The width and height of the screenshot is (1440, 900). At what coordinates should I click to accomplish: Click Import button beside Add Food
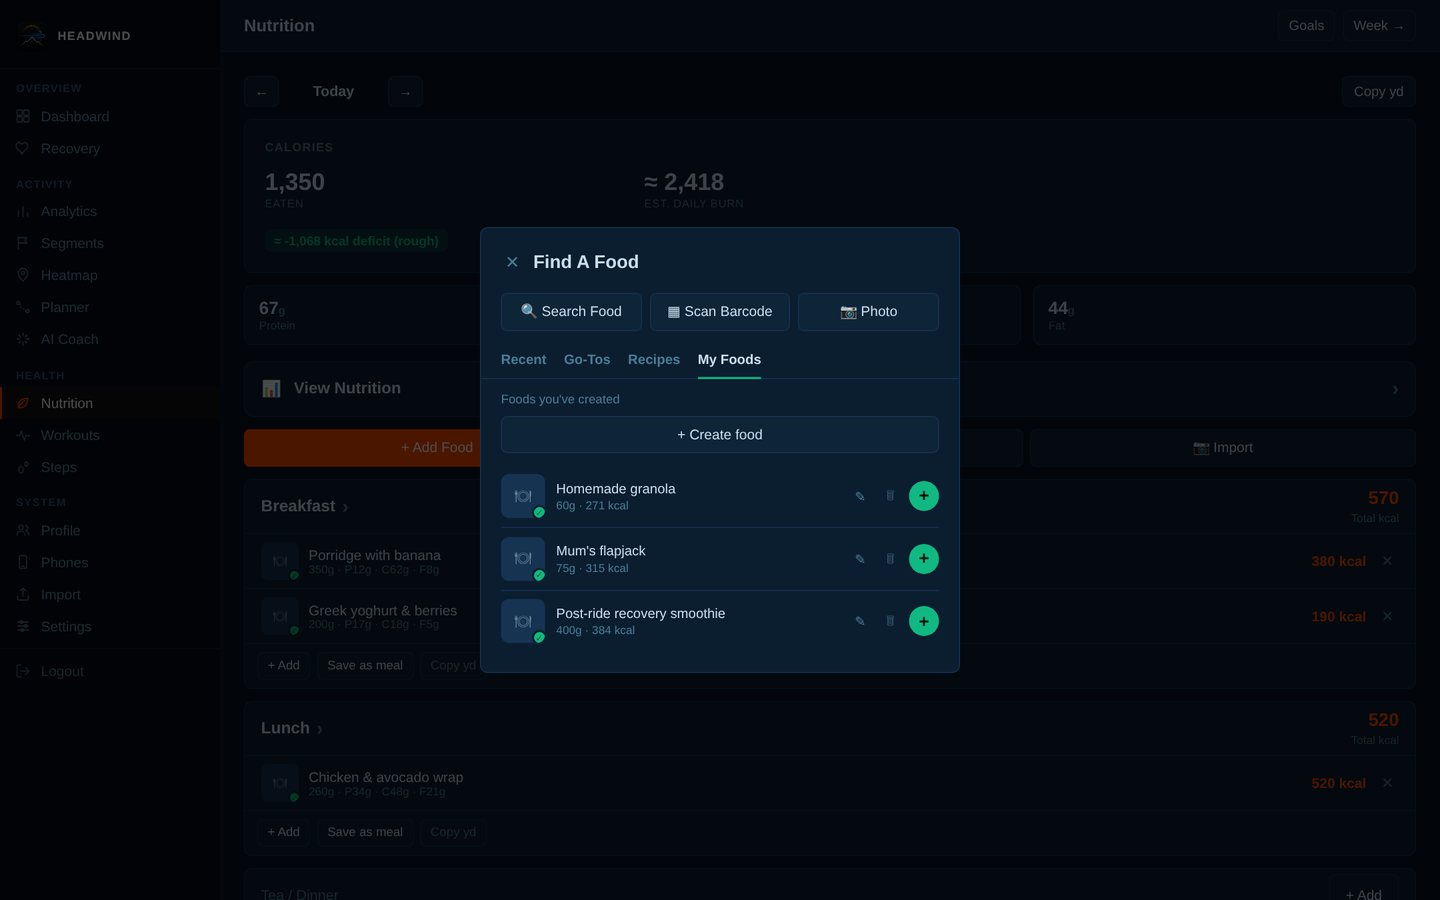pos(1222,448)
